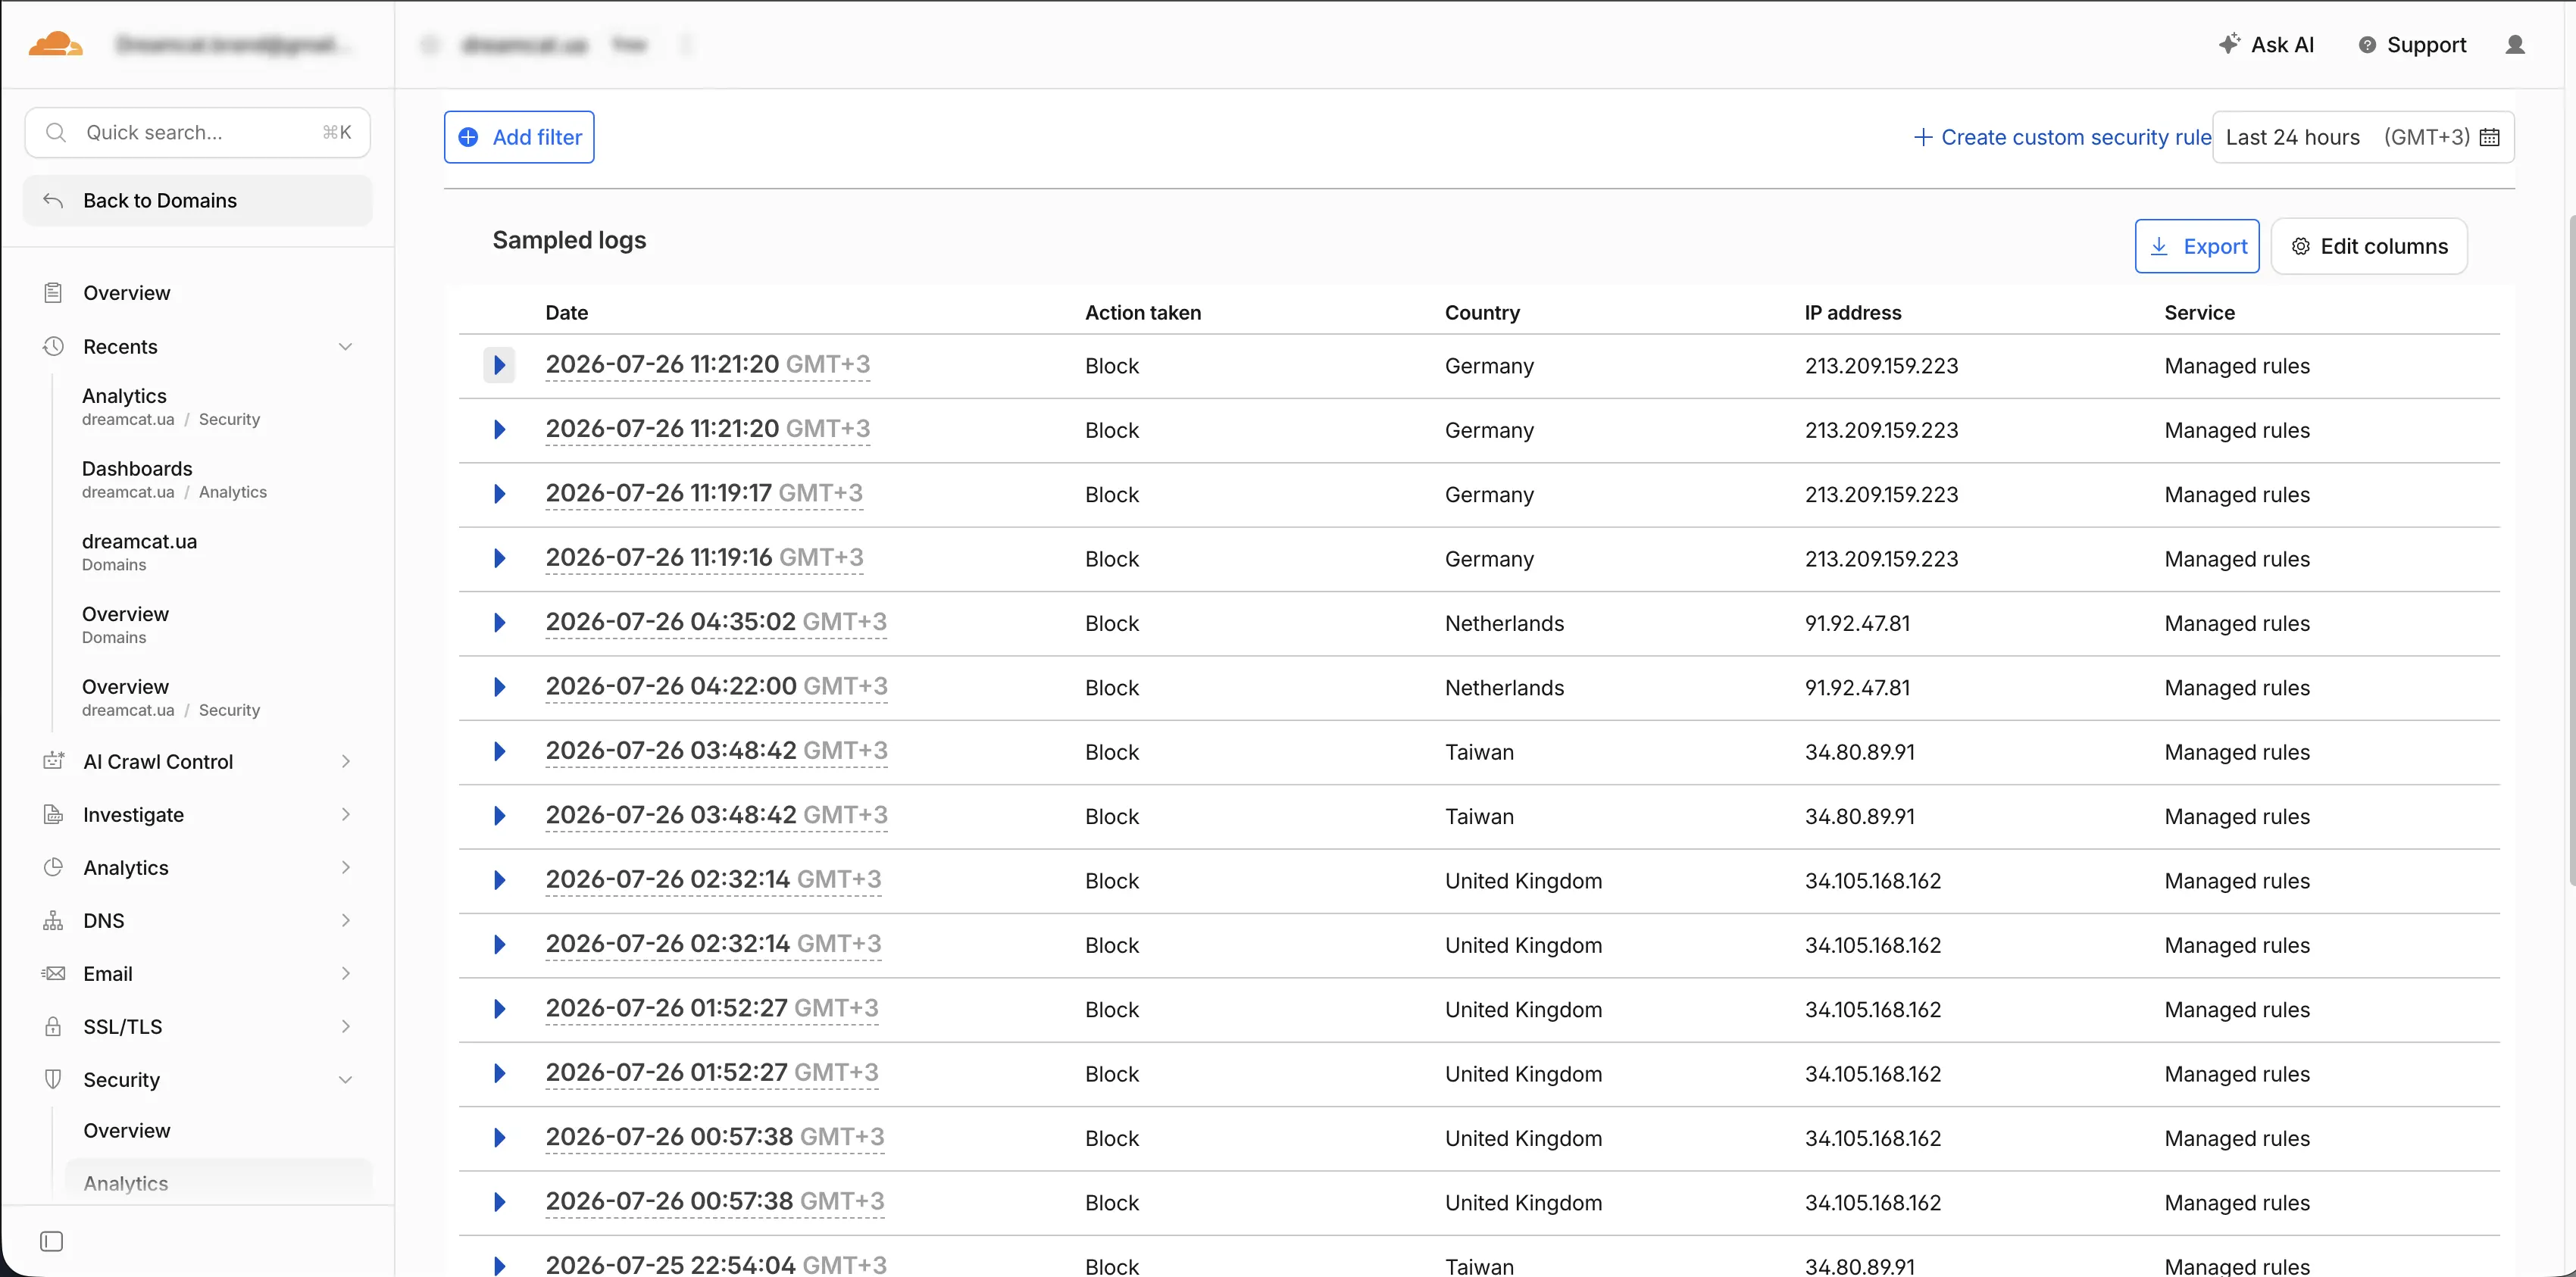Click the Date column header
Screen dimensions: 2576x1277
pyautogui.click(x=566, y=312)
